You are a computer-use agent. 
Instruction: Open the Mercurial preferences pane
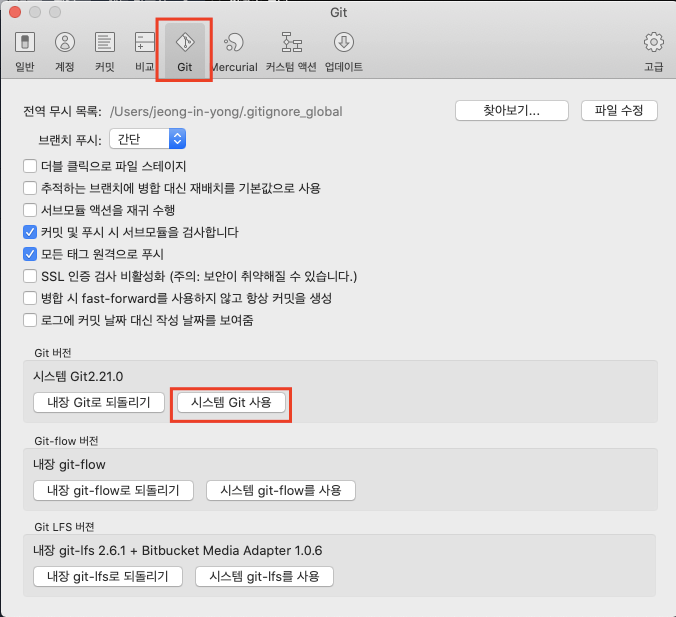[235, 51]
